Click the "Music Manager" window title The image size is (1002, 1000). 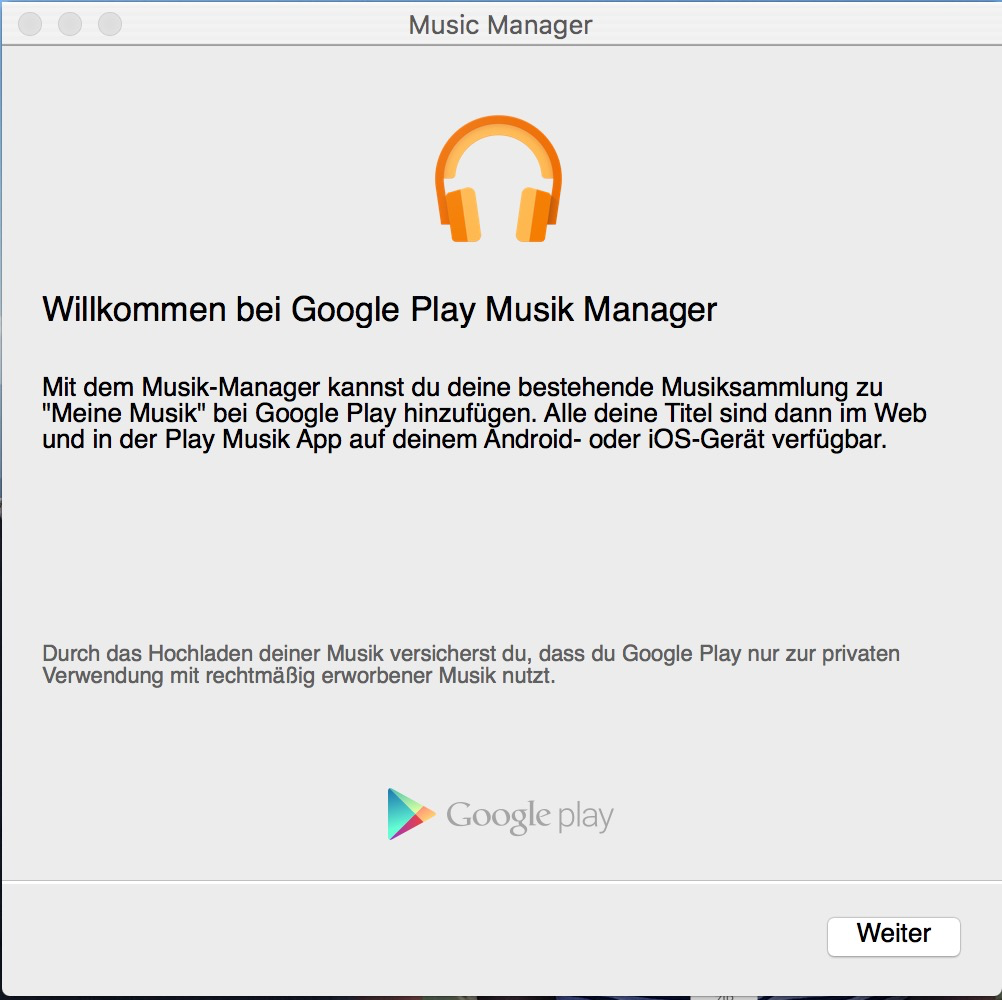click(500, 25)
